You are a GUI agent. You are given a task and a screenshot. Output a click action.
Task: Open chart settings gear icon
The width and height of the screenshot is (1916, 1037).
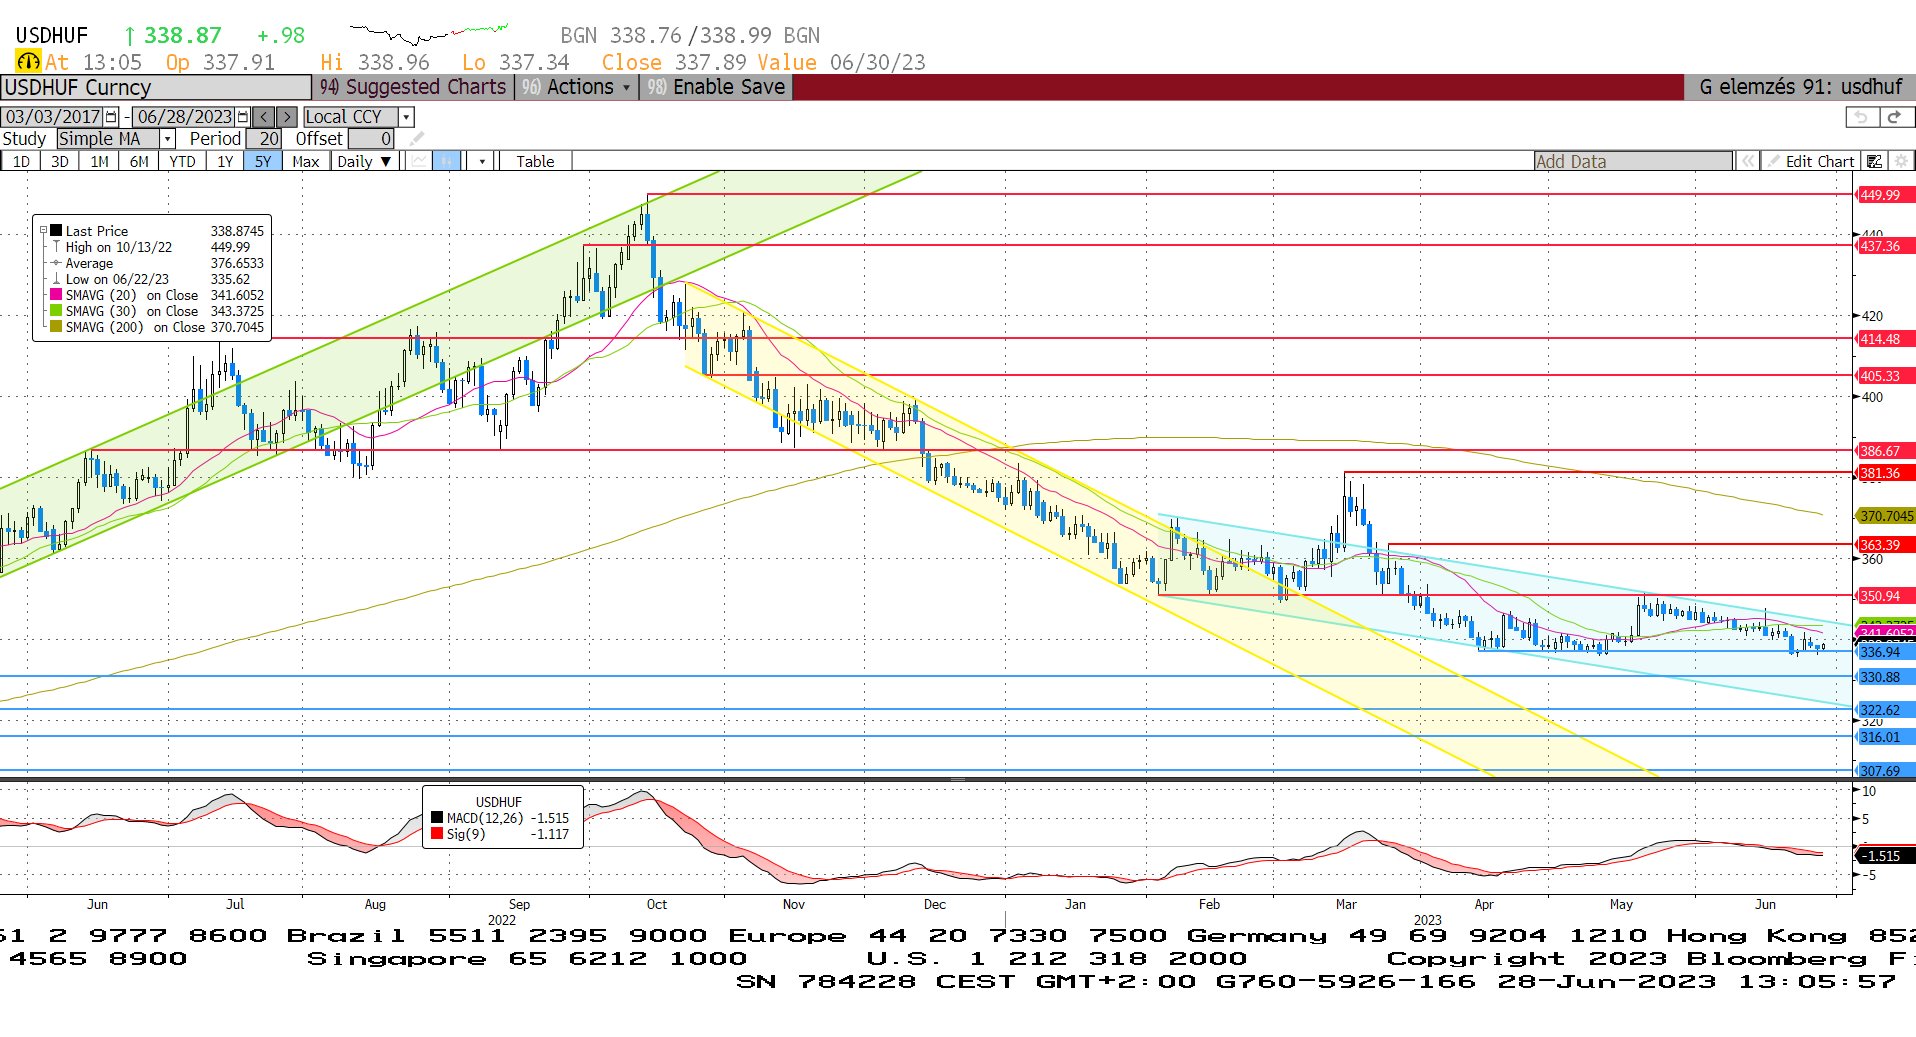click(1901, 161)
